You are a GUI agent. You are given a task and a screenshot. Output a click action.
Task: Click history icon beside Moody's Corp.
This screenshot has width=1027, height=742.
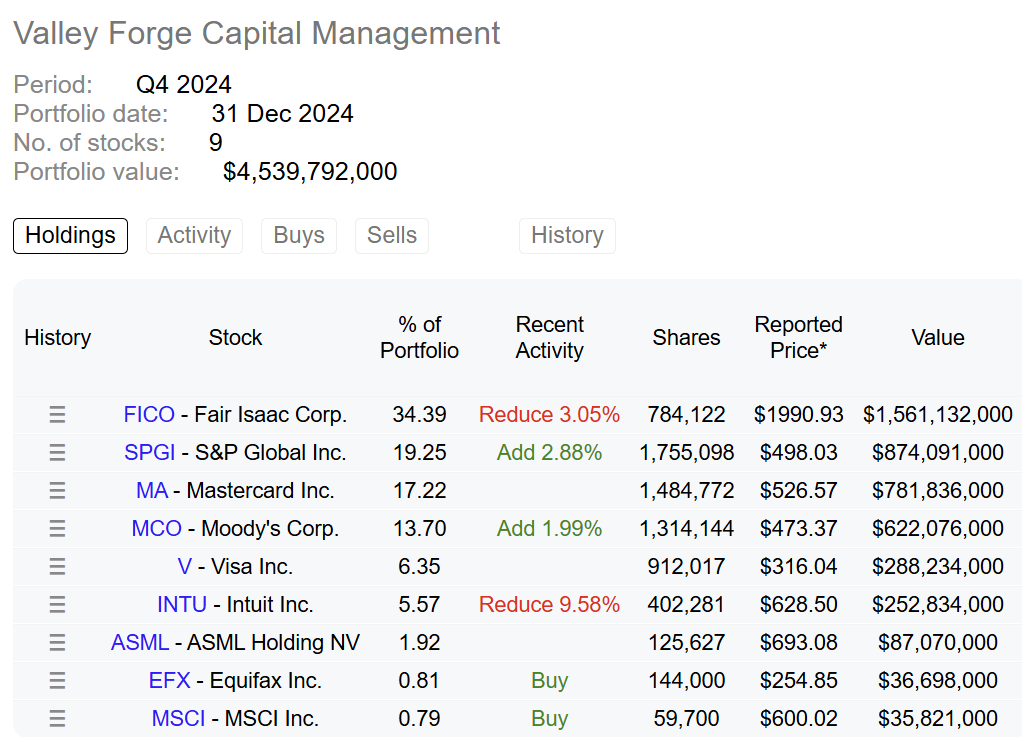tap(57, 528)
